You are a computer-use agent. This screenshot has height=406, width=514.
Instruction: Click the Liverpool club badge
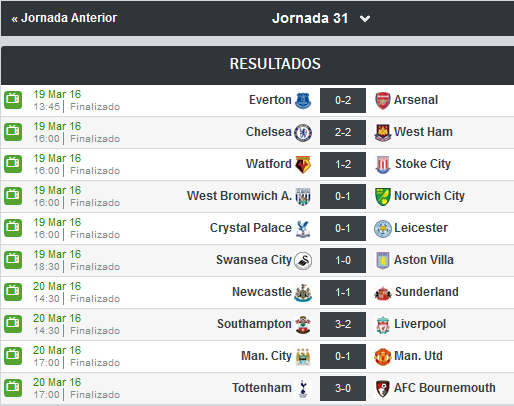click(383, 325)
